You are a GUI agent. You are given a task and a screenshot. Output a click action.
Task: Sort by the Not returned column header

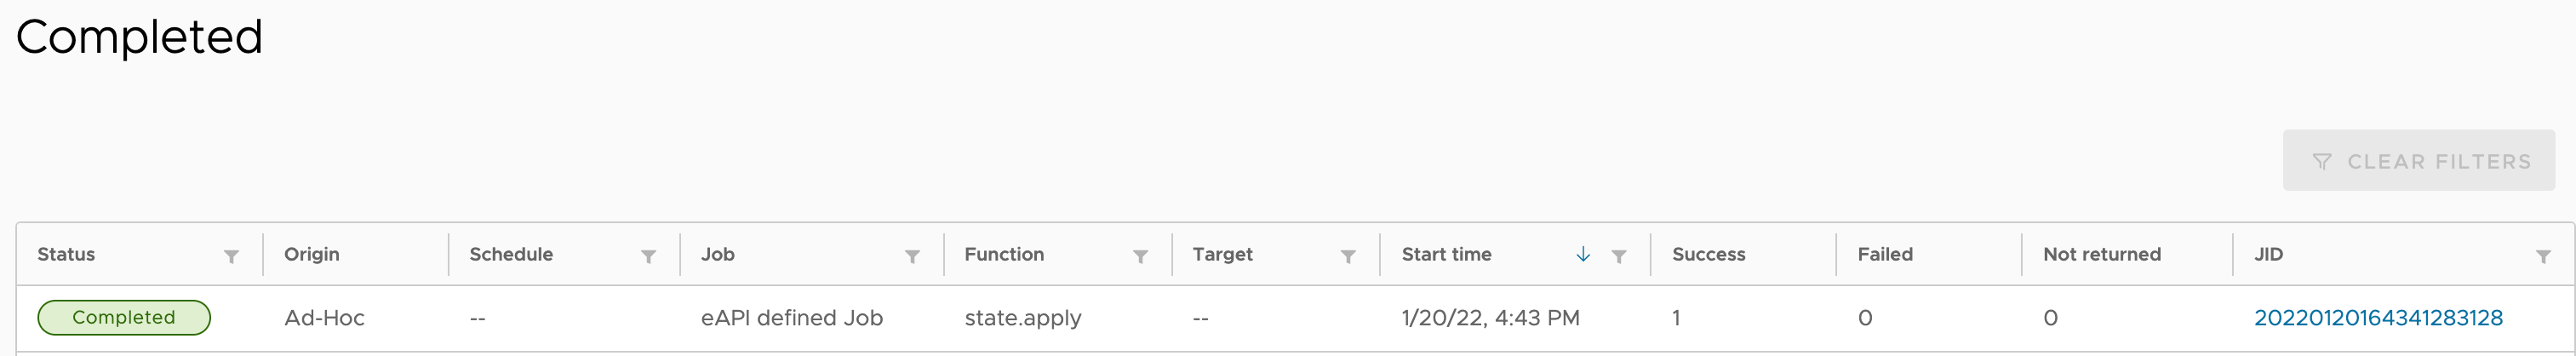coord(2102,254)
